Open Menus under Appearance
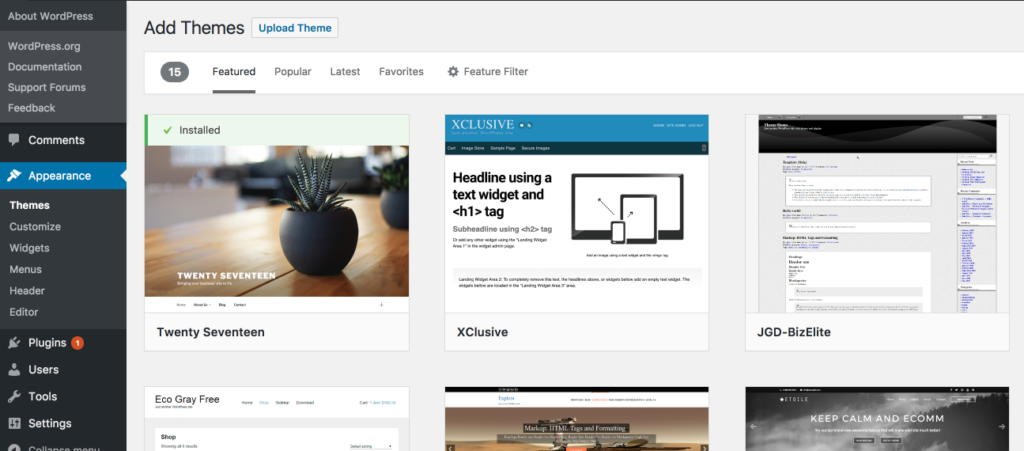 coord(25,269)
